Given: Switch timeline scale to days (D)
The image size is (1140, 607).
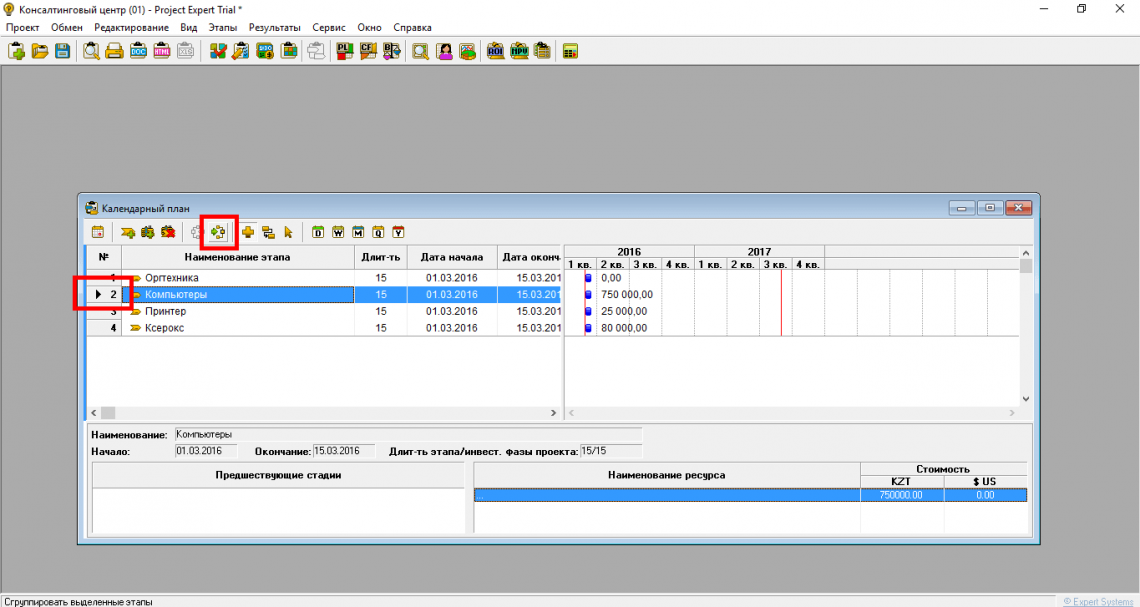Looking at the screenshot, I should 318,232.
